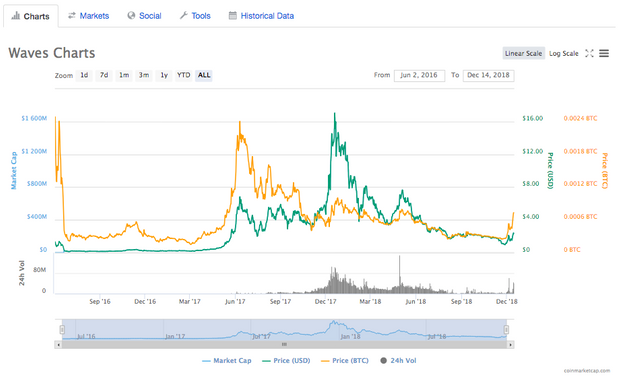Screen dimensions: 640x387
Task: Click the 80M volume axis label
Action: click(x=40, y=270)
